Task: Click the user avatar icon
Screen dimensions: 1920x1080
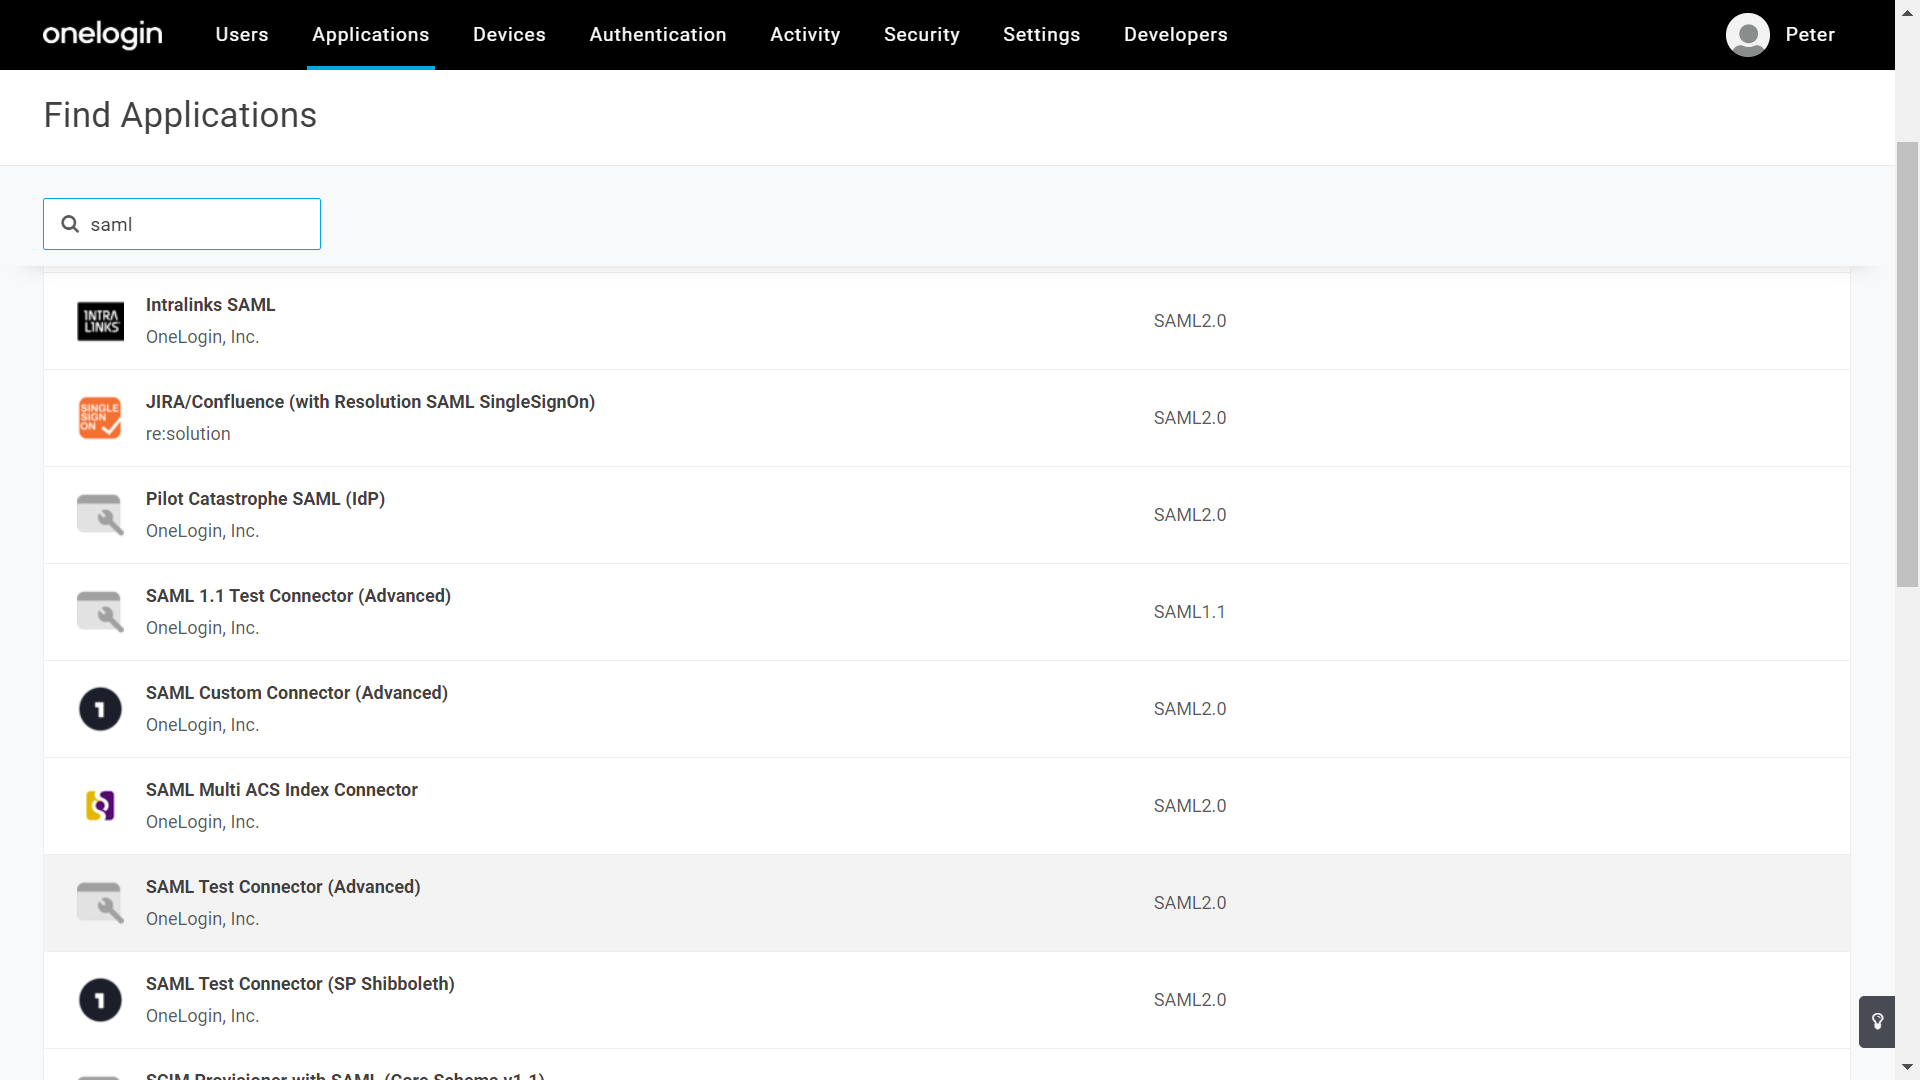Action: point(1747,35)
